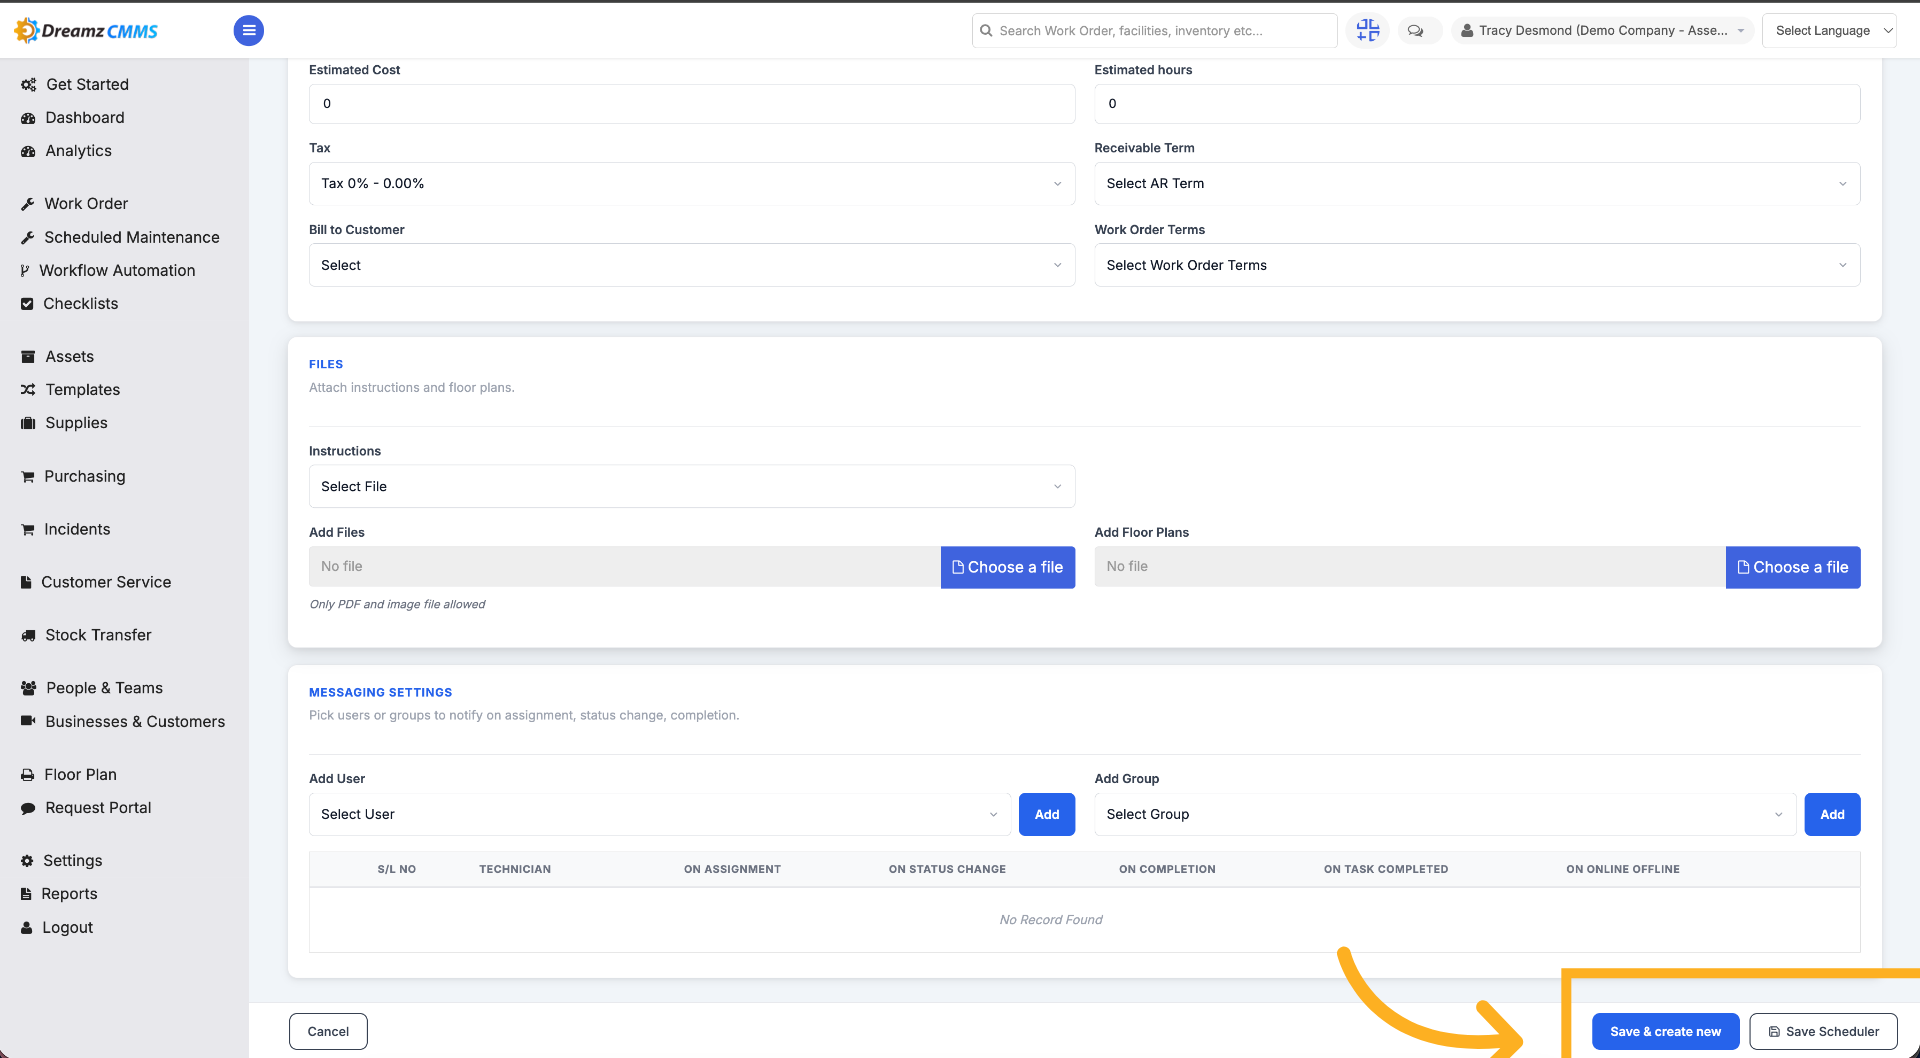Expand the Bill to Customer select

692,265
